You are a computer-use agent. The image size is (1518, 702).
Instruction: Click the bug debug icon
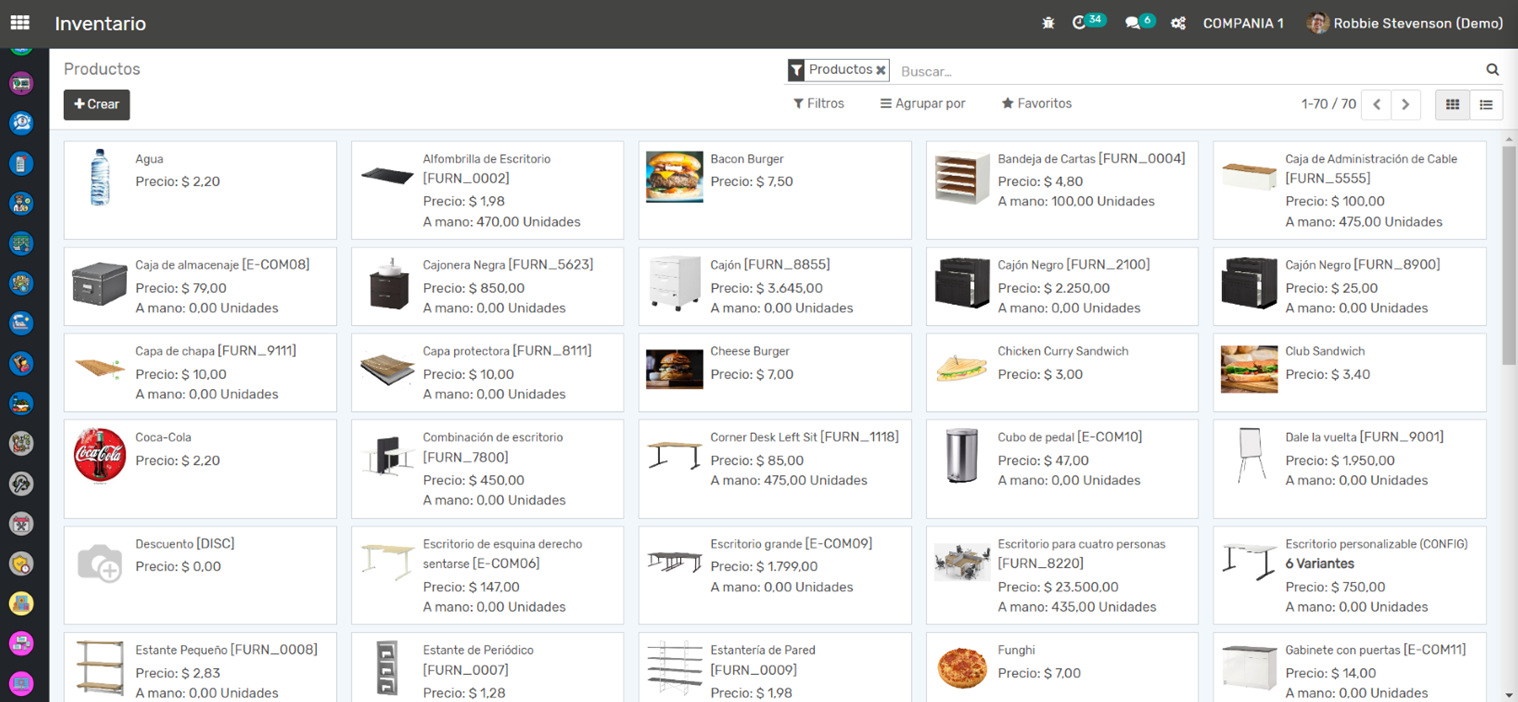pos(1048,23)
